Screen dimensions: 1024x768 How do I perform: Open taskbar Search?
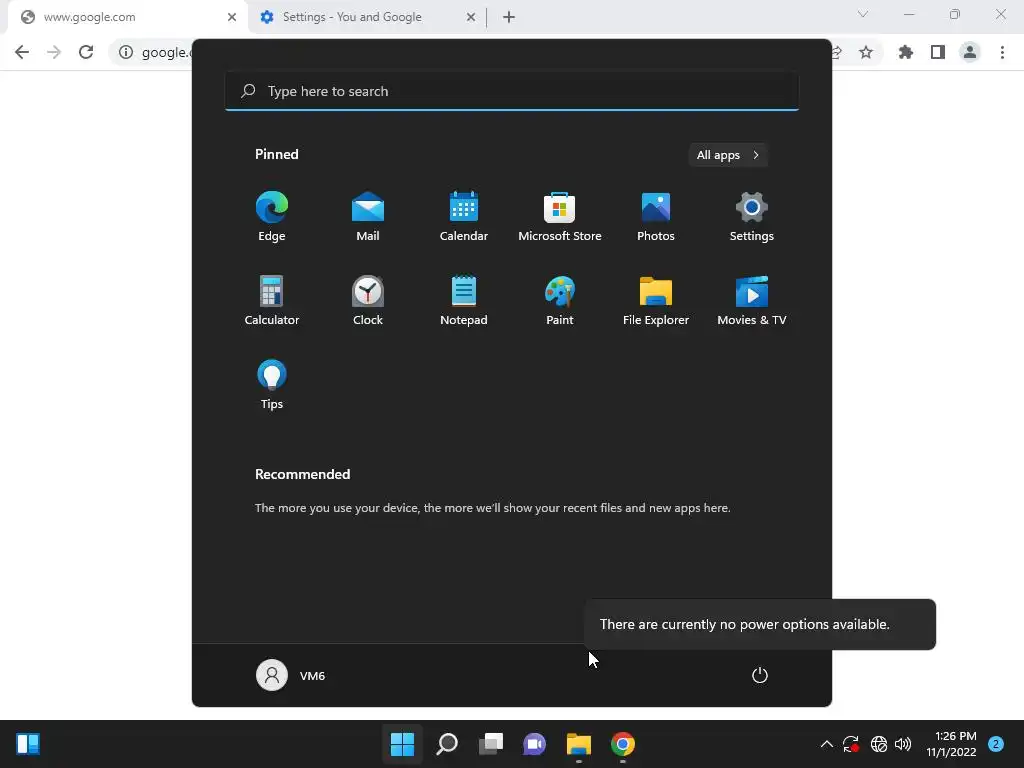click(447, 744)
